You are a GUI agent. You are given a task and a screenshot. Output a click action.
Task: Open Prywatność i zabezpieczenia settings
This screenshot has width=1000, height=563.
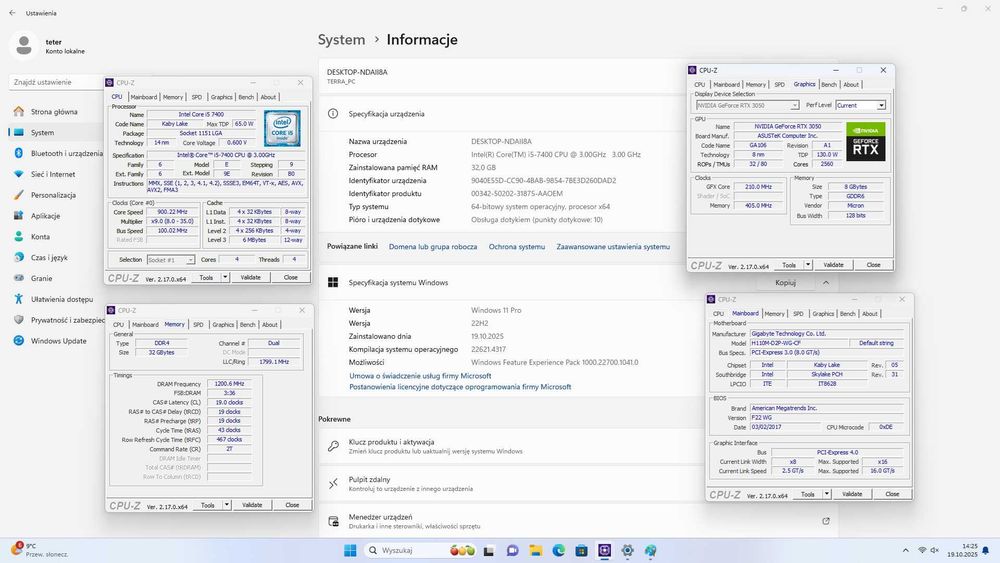pos(57,320)
